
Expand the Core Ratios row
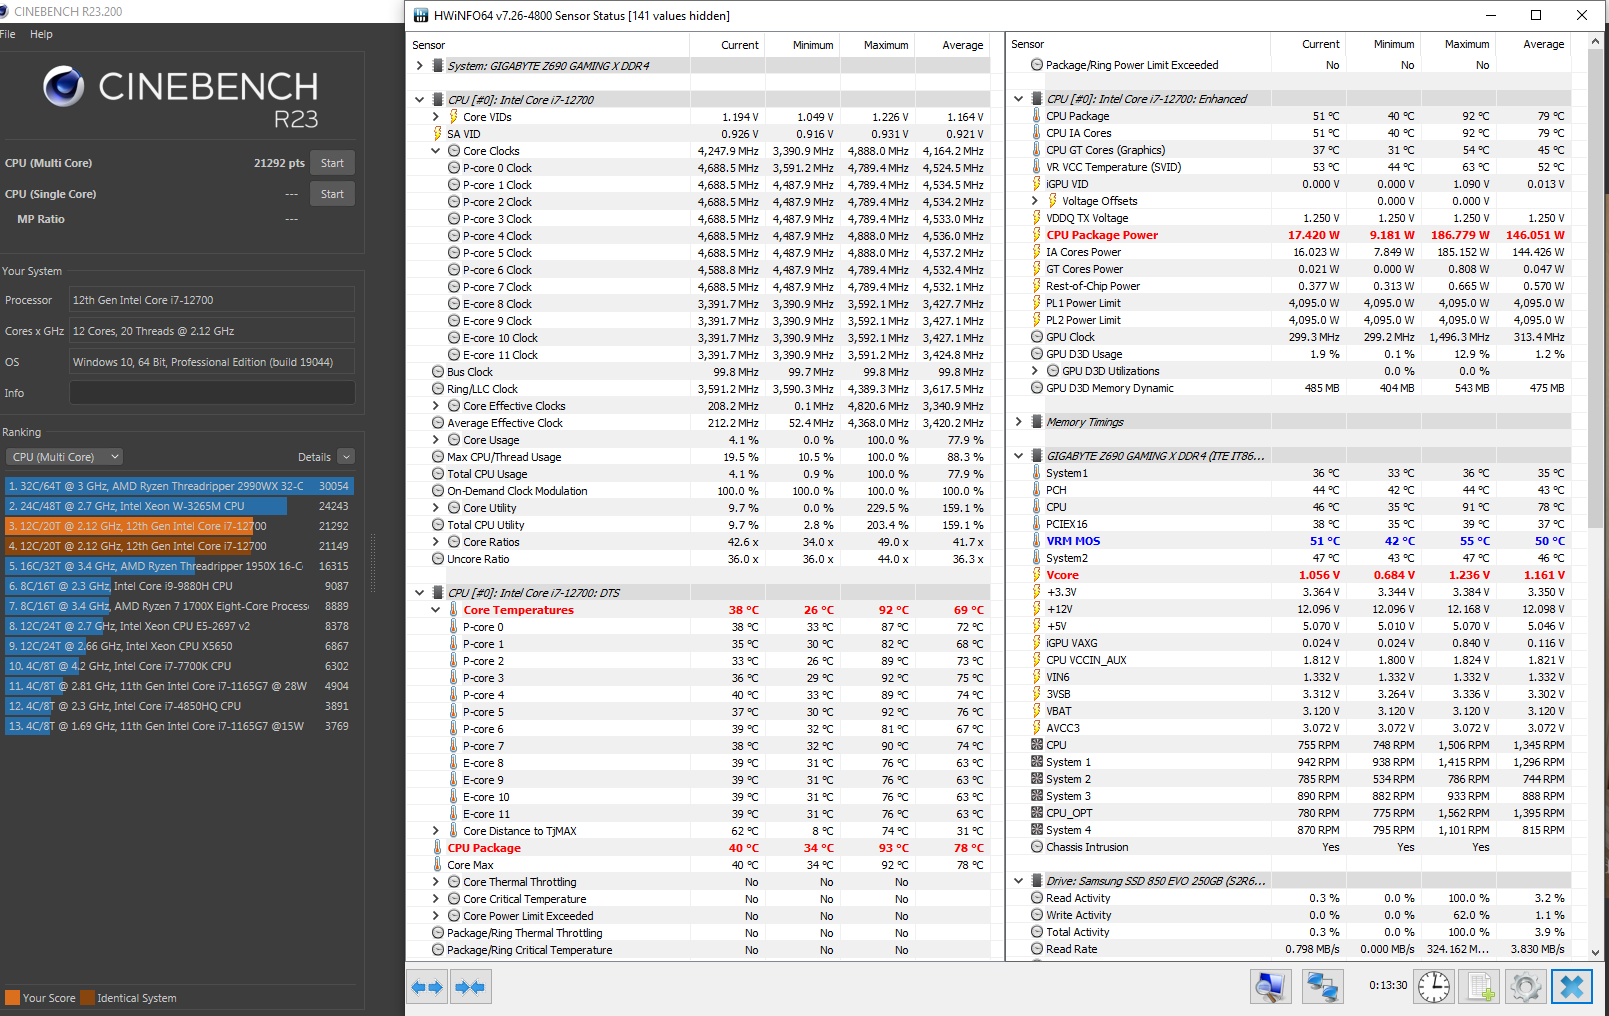pyautogui.click(x=436, y=542)
